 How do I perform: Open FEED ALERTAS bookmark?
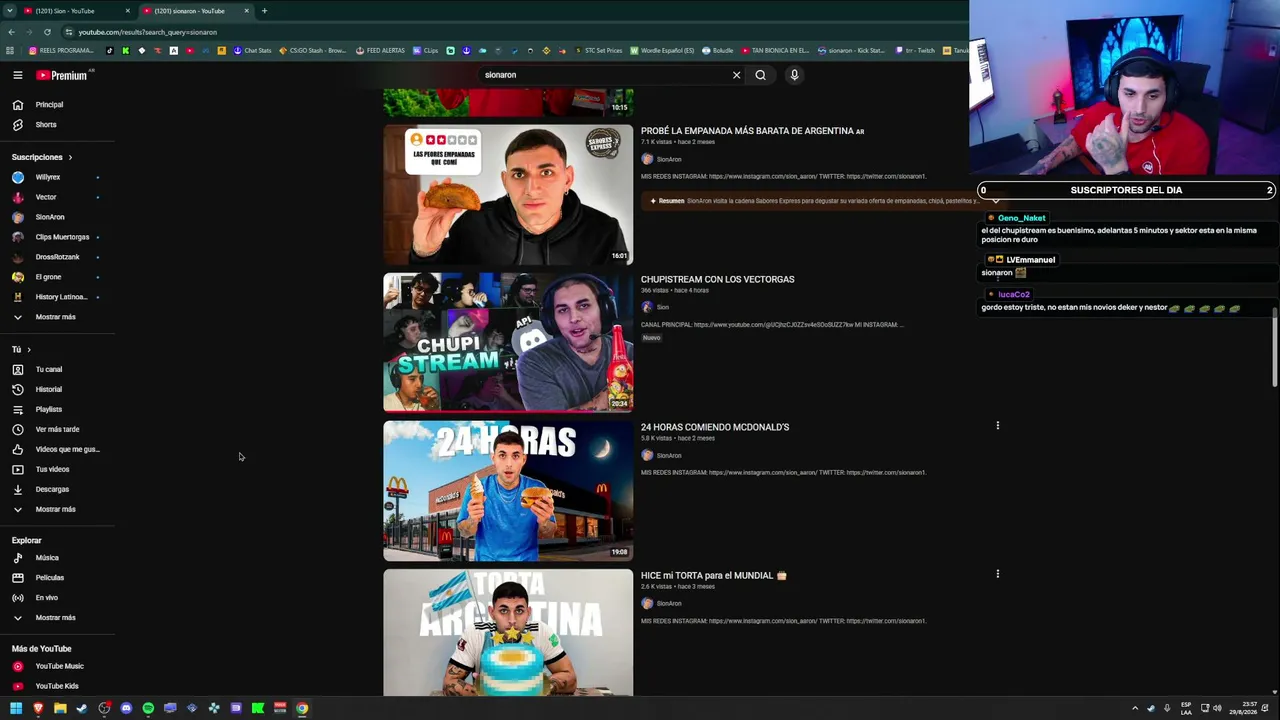click(380, 51)
